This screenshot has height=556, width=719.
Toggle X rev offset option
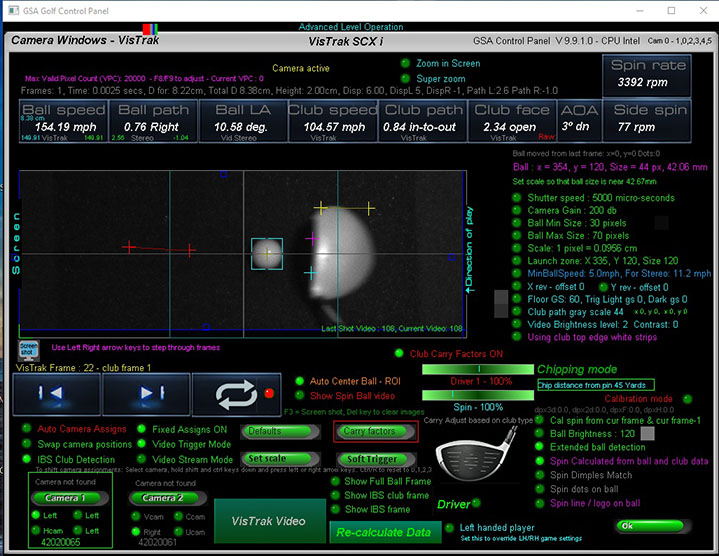(x=517, y=286)
